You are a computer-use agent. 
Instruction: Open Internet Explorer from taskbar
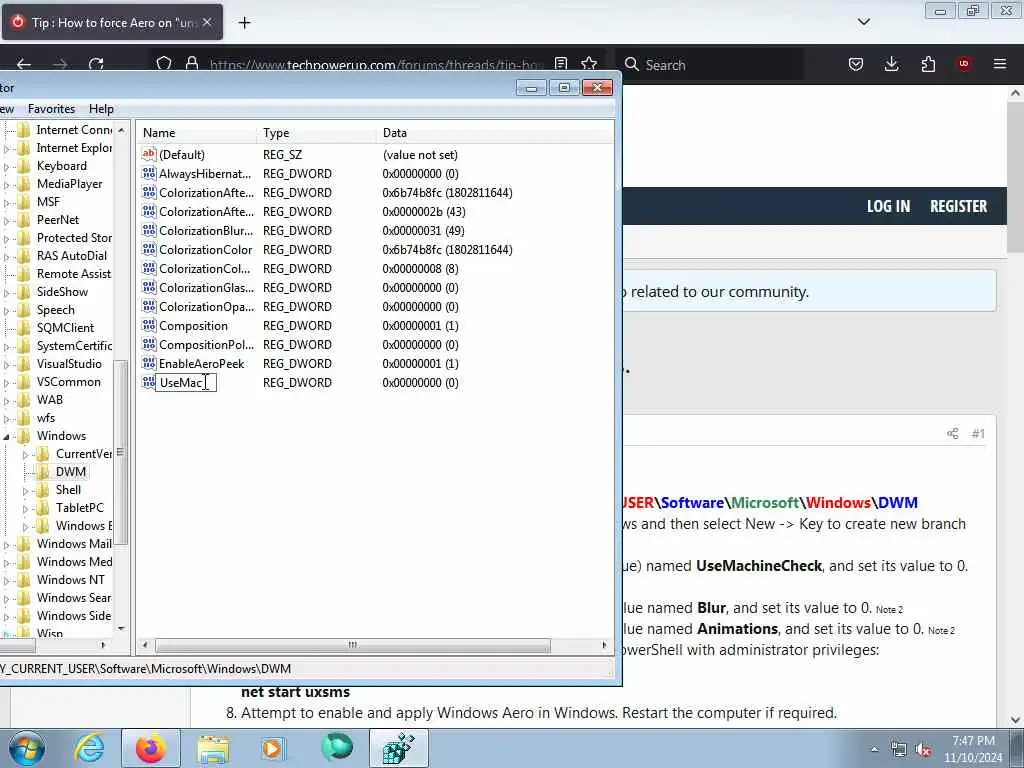coord(89,748)
